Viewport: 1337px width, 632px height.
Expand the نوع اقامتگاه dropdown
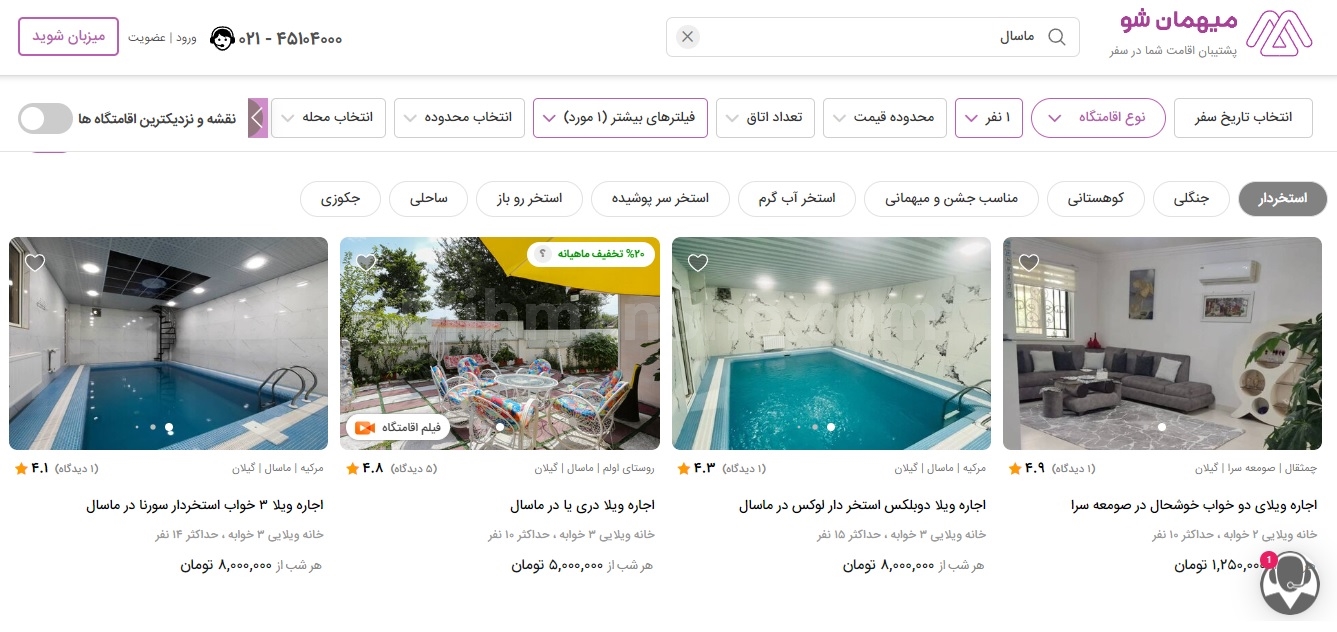(x=1098, y=118)
